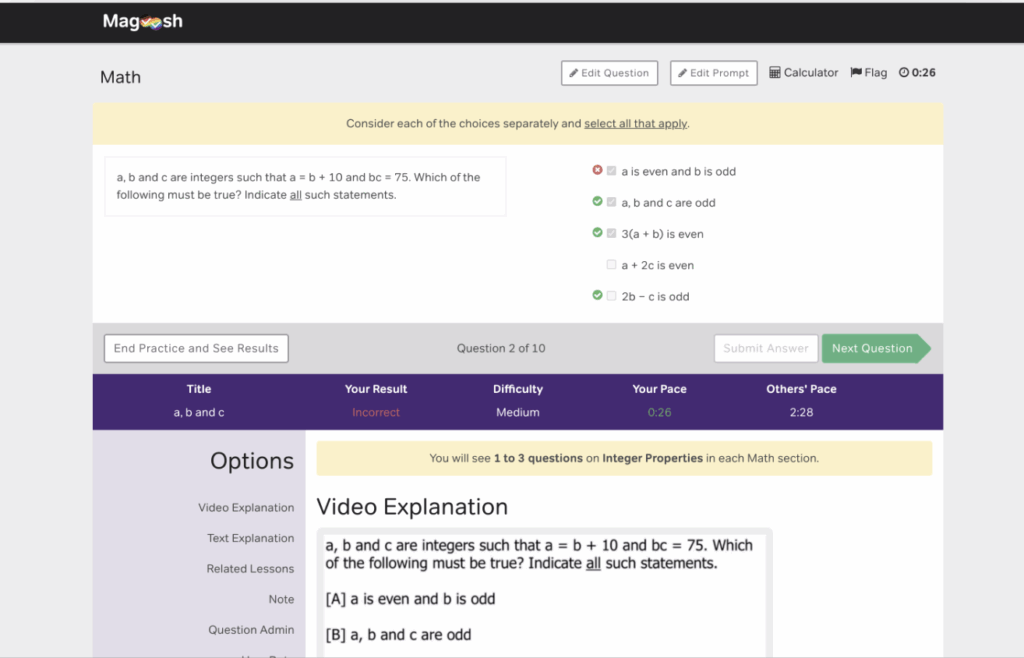Click the Magoosh logo
1024x658 pixels.
pos(142,21)
